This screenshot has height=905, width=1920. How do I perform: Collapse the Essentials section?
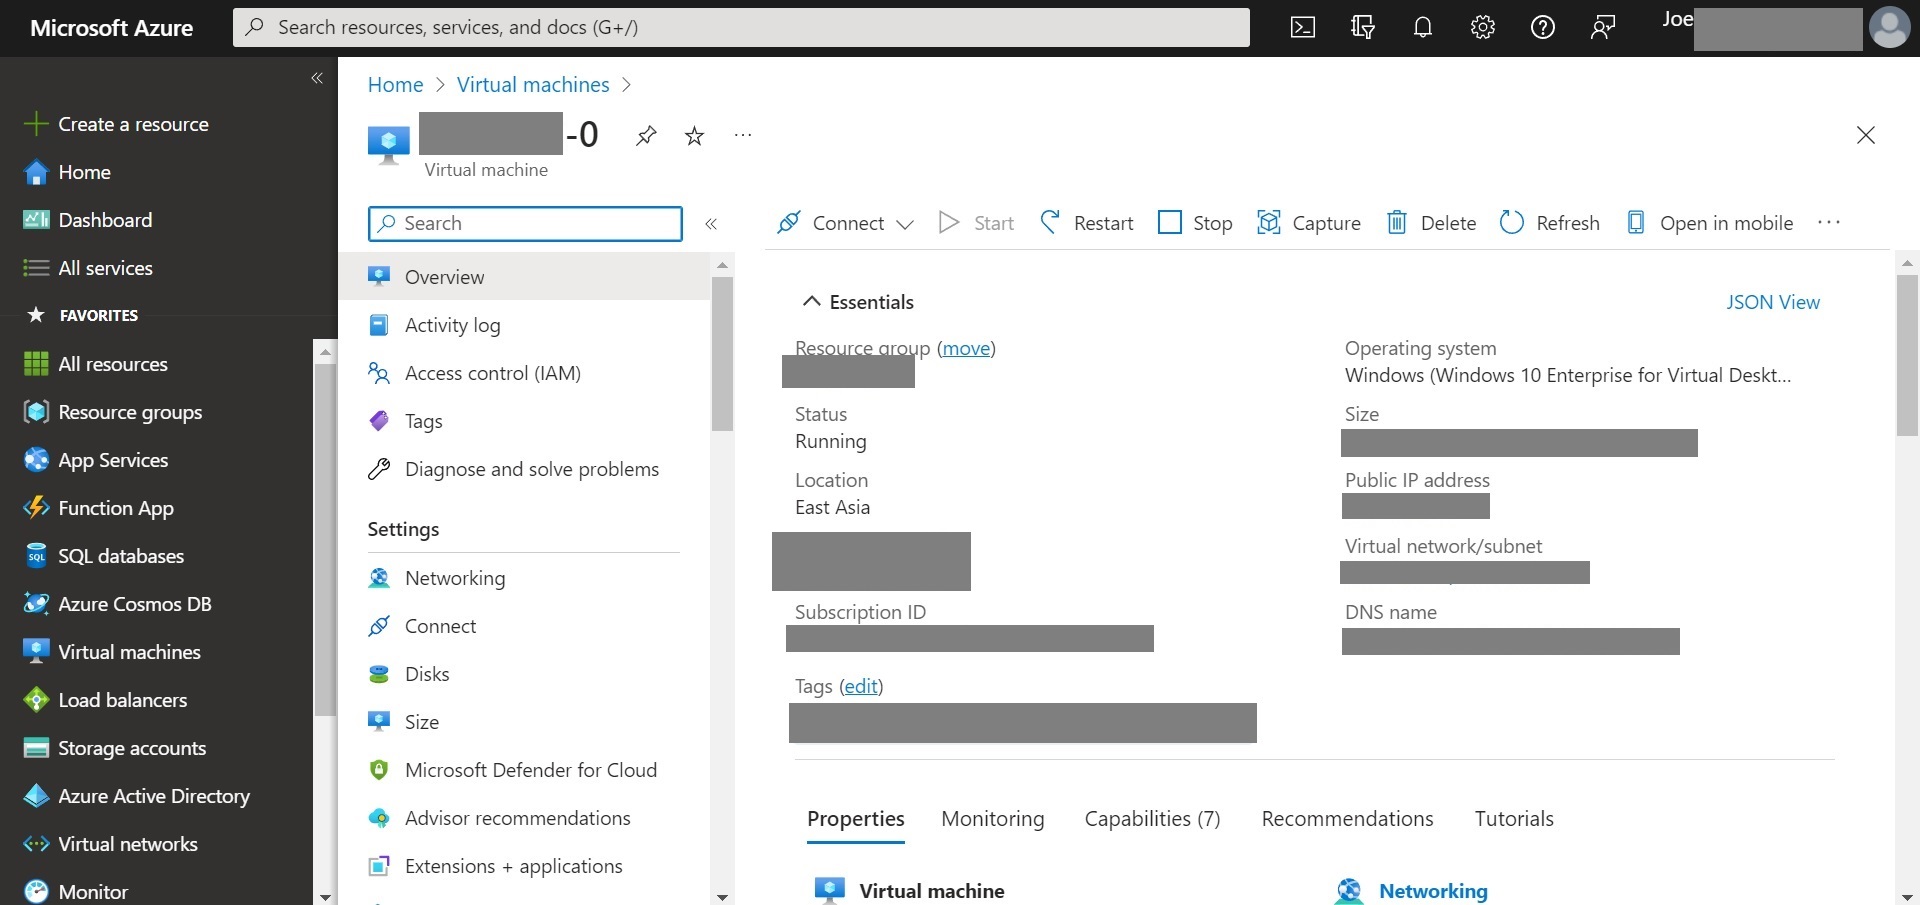tap(810, 300)
